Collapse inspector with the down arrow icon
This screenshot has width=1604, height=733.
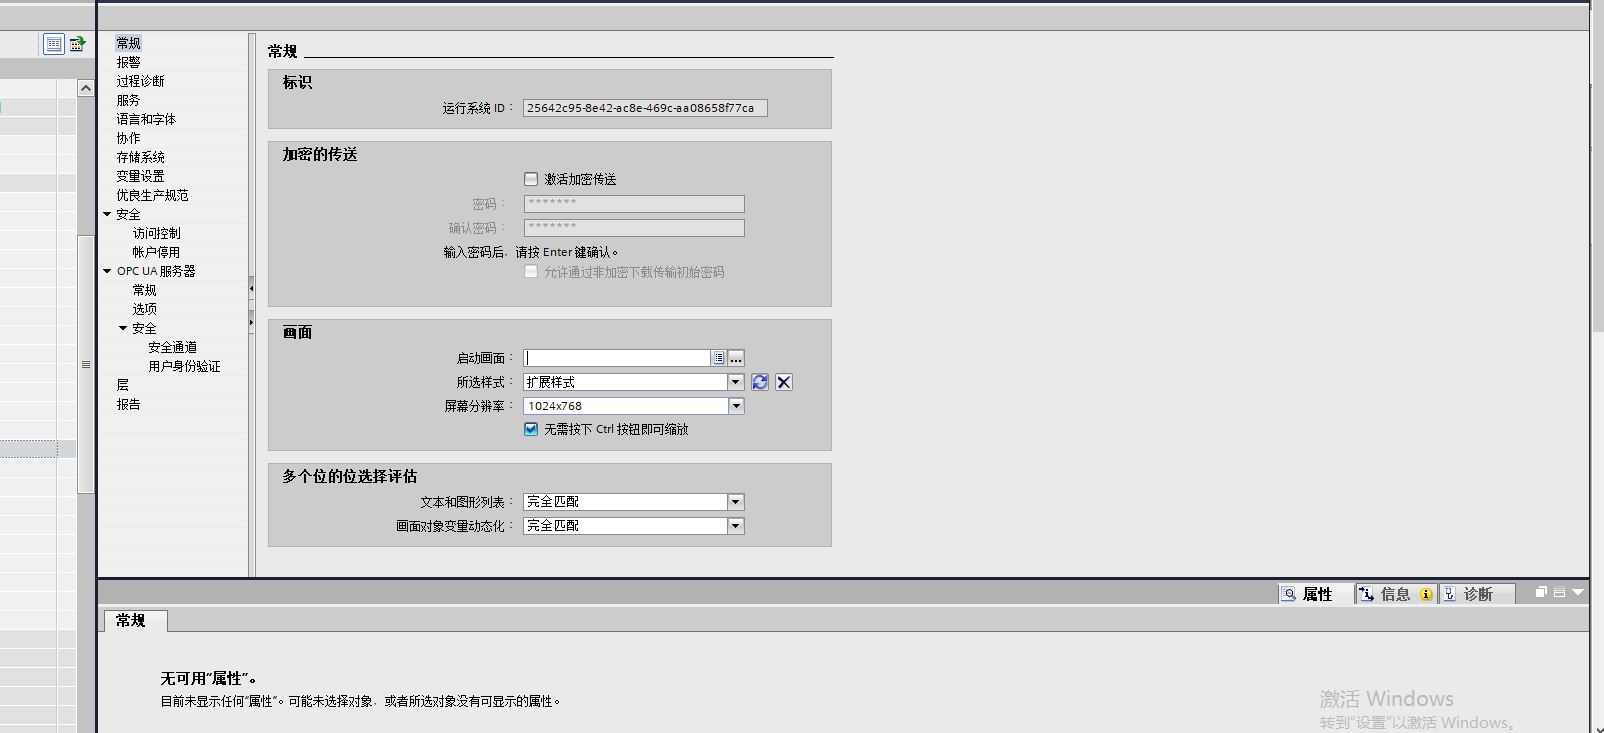pos(1578,592)
